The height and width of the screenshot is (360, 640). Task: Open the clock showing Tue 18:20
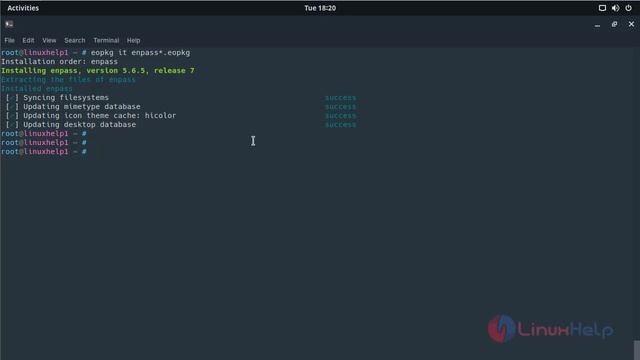320,8
